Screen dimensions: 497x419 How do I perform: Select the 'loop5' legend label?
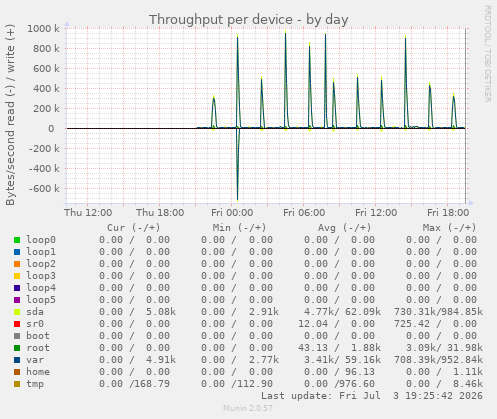point(41,300)
